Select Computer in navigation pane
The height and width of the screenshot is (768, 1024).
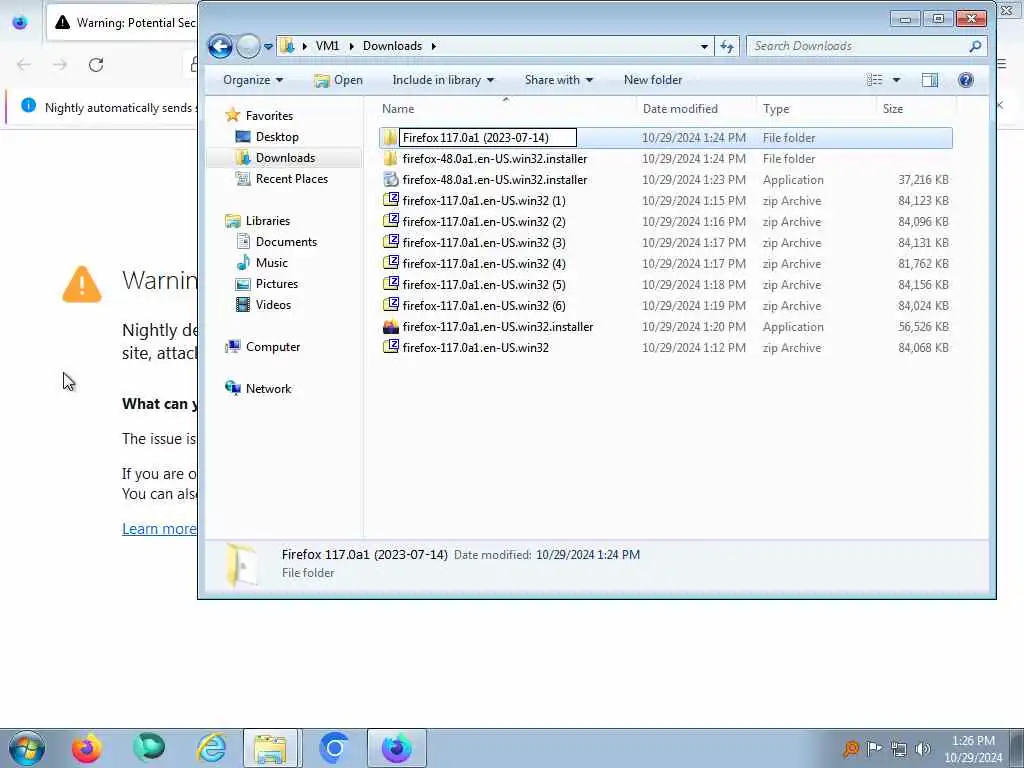click(x=263, y=347)
